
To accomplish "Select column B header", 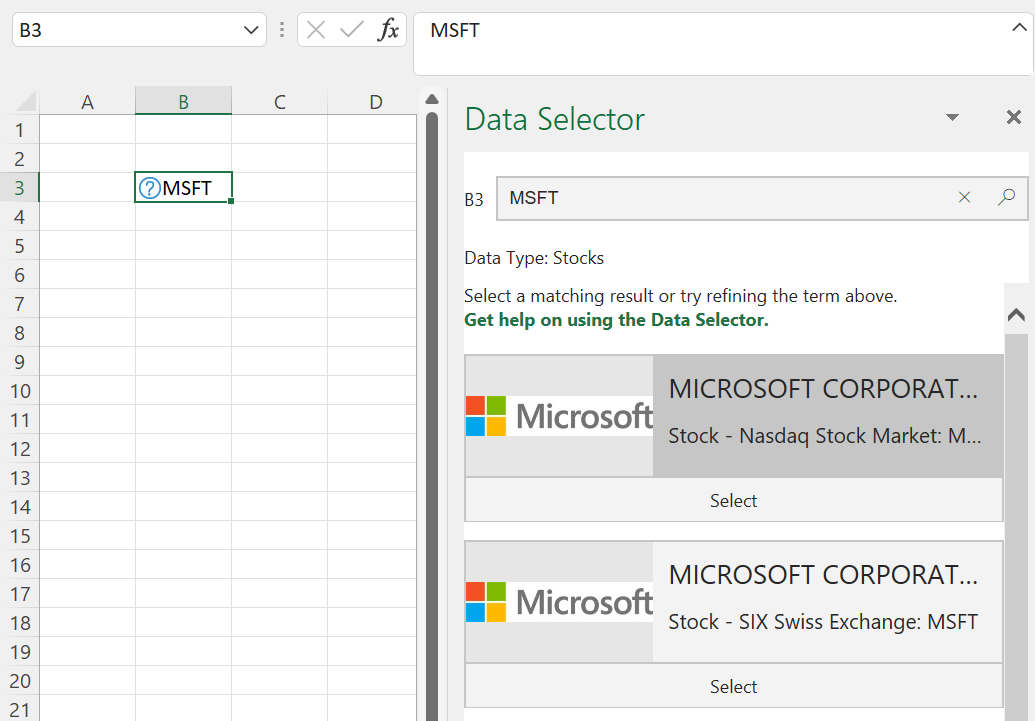I will [x=184, y=102].
